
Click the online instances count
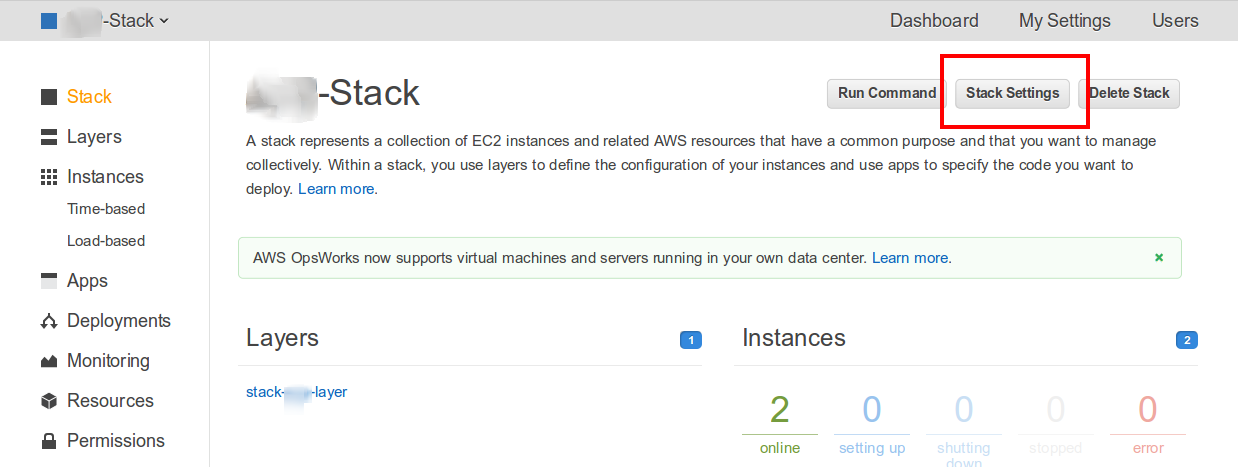point(779,410)
